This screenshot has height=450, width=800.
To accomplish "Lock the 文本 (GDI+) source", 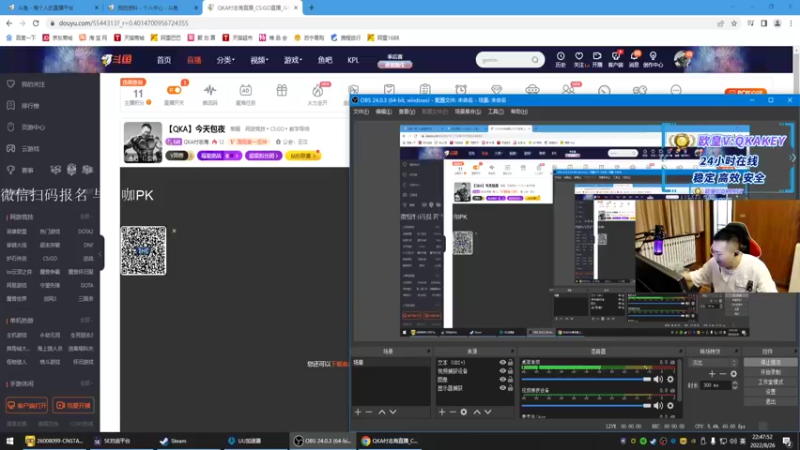I will (x=510, y=363).
